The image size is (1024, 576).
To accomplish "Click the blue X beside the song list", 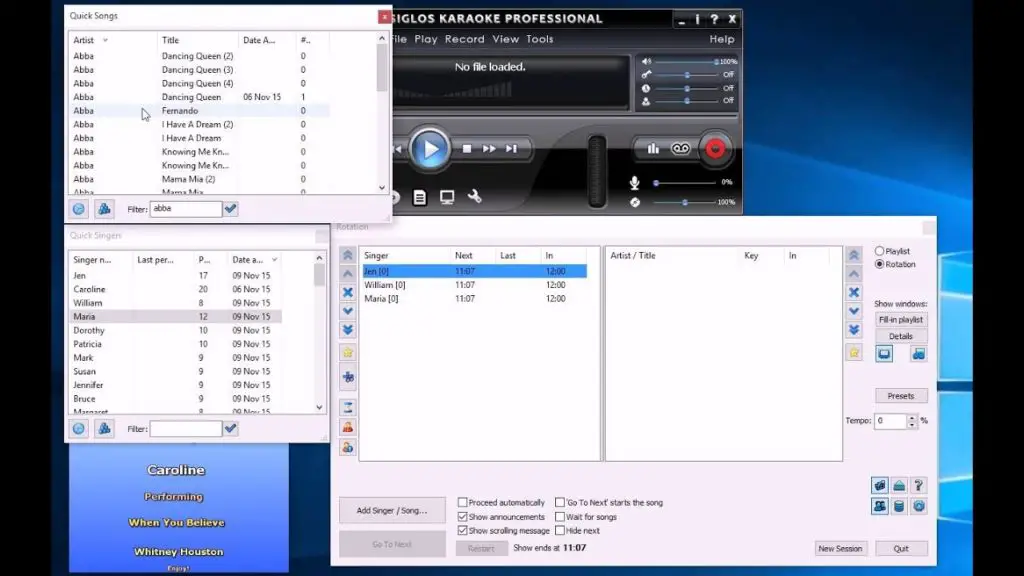I will pos(854,292).
